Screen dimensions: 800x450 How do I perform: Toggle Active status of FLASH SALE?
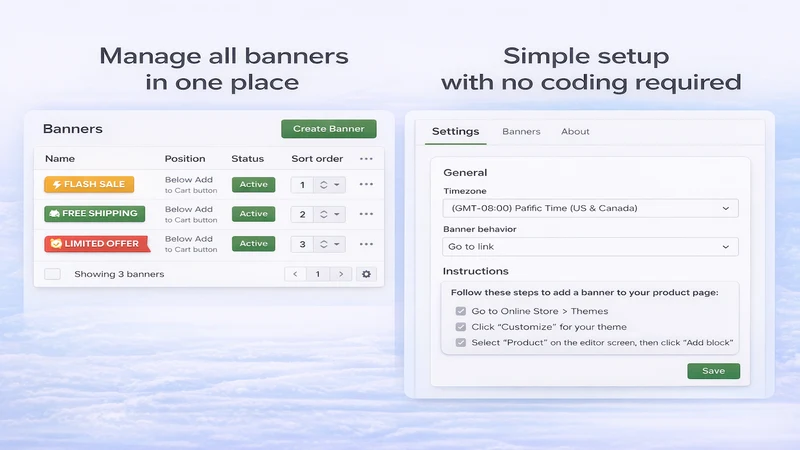coord(254,184)
